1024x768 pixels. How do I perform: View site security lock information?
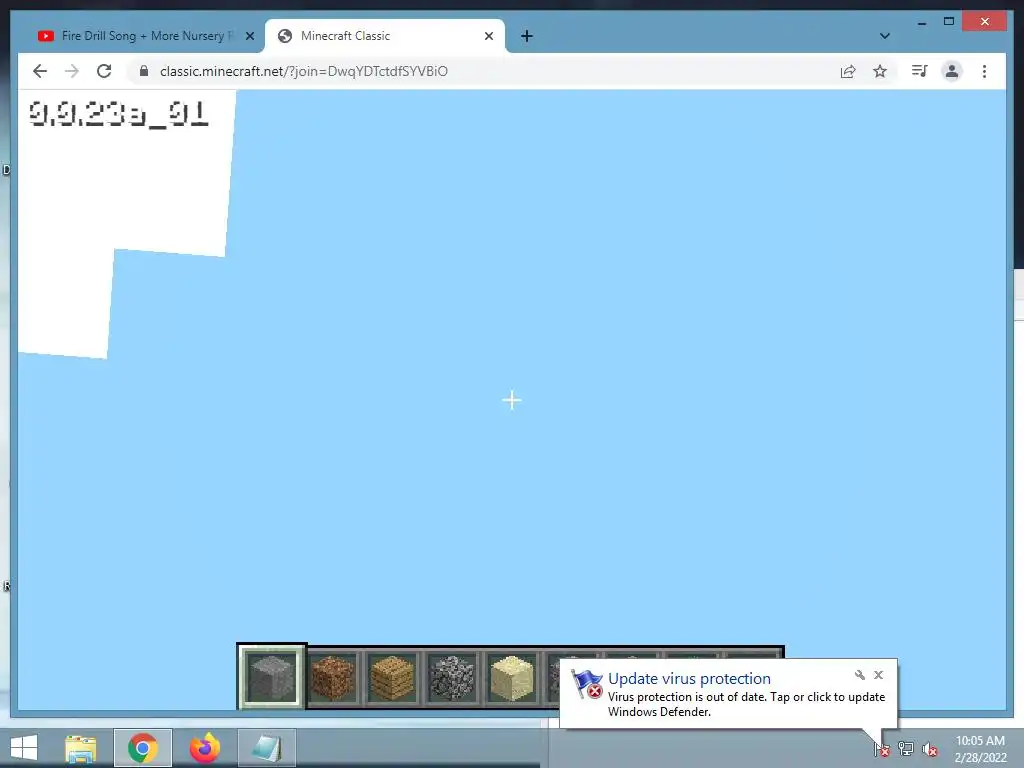pyautogui.click(x=144, y=71)
